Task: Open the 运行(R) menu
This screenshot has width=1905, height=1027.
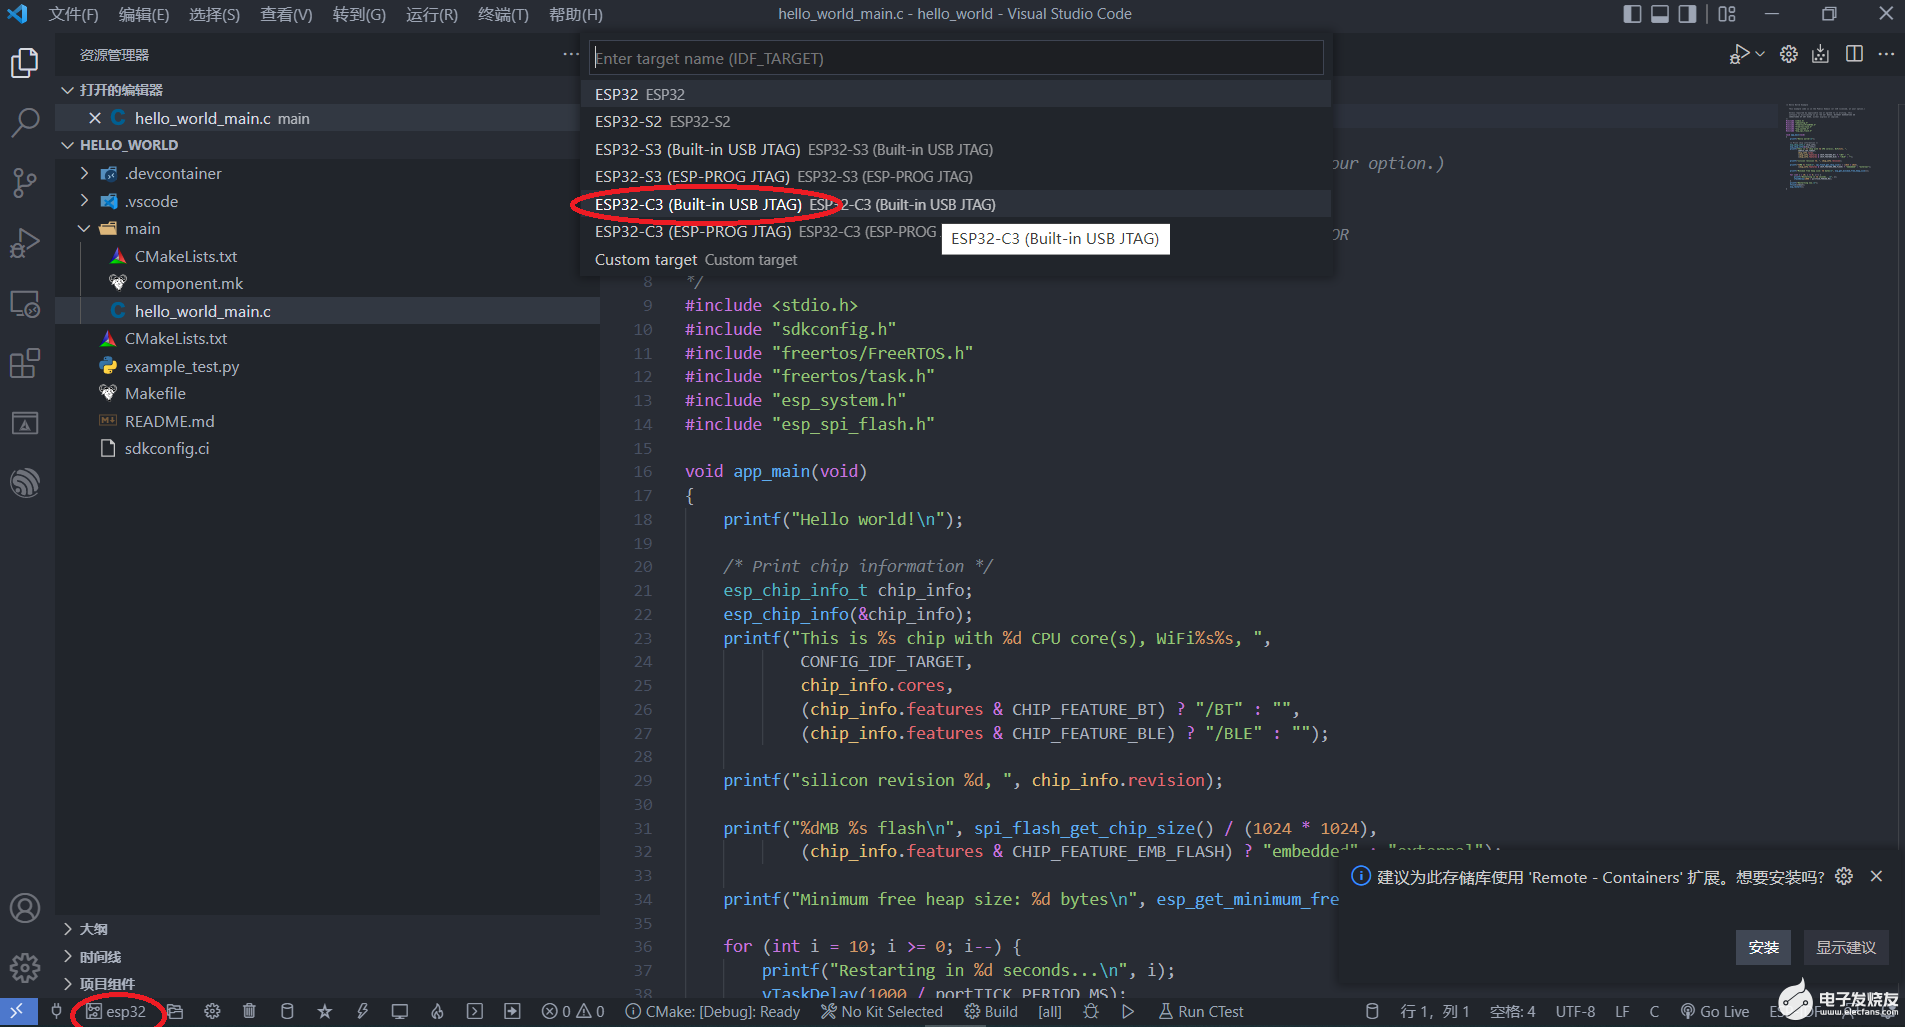Action: (432, 14)
